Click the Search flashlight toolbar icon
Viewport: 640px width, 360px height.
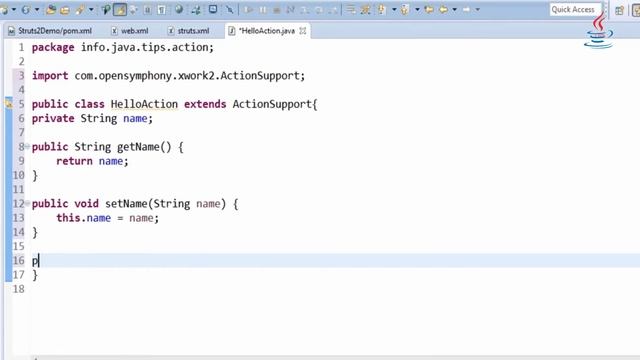(x=80, y=9)
